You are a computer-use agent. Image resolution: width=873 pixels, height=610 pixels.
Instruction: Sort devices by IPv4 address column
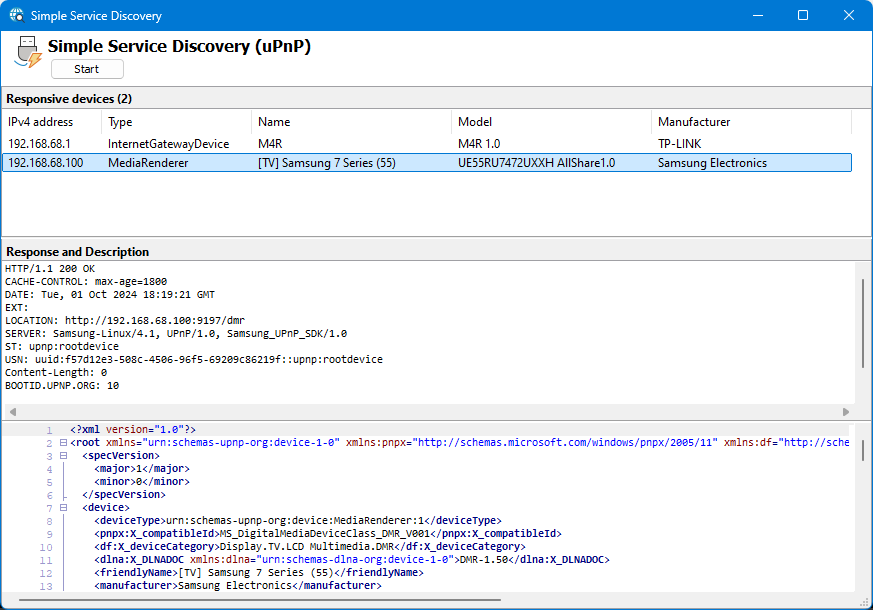(x=52, y=122)
